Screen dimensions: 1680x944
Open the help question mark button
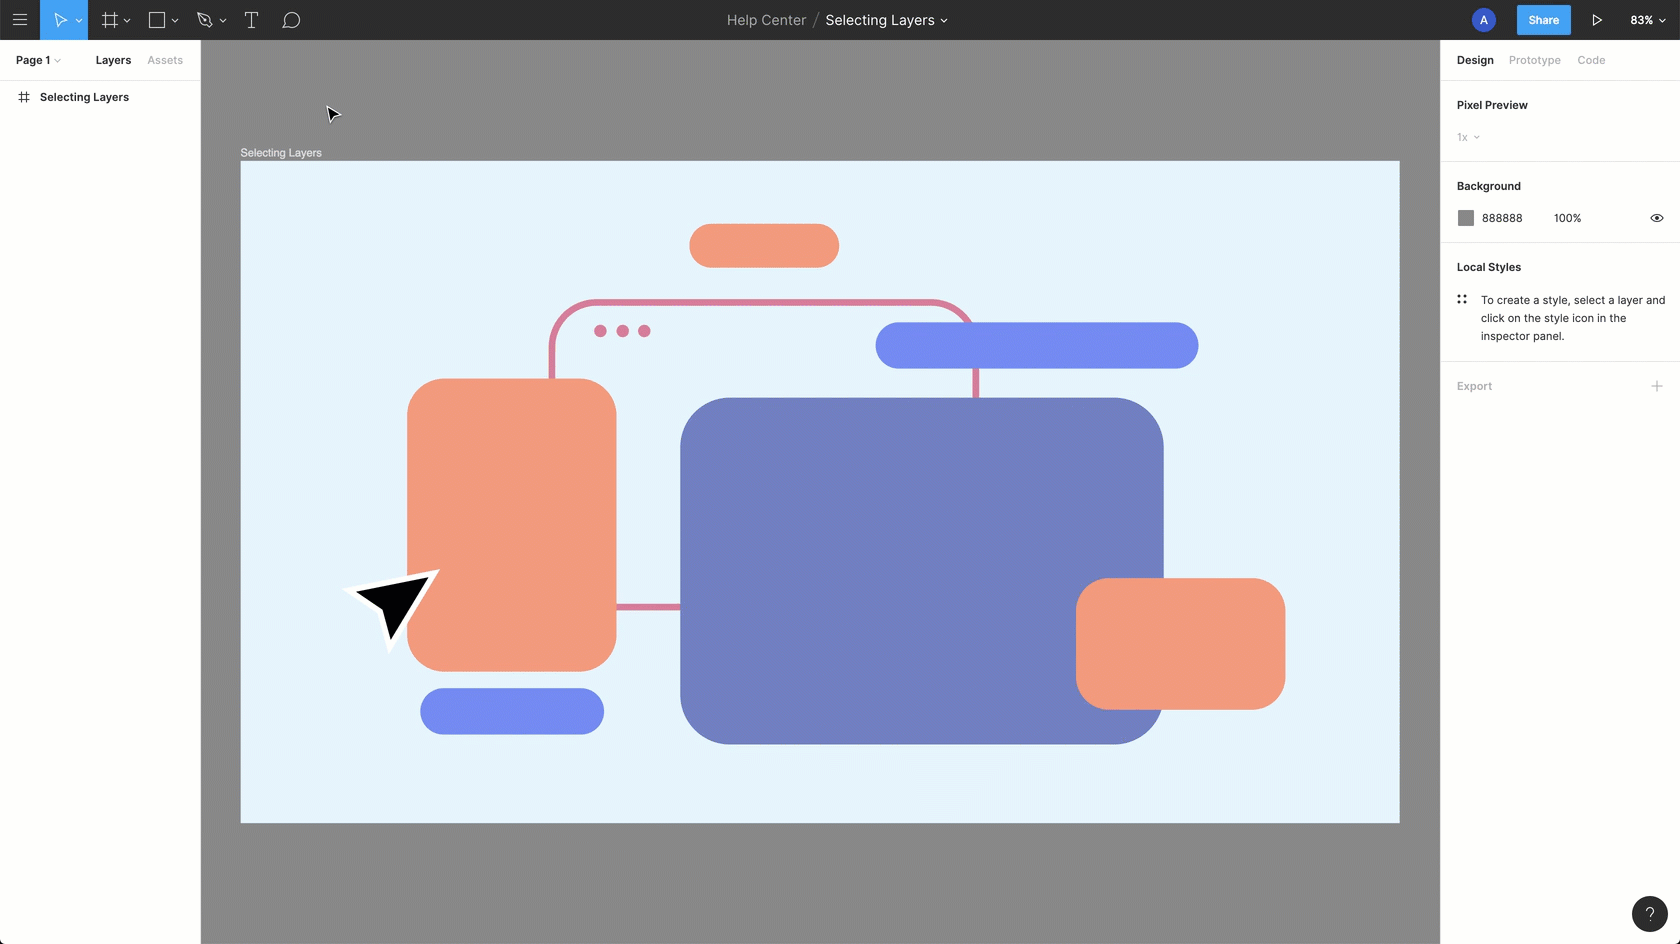pos(1649,913)
